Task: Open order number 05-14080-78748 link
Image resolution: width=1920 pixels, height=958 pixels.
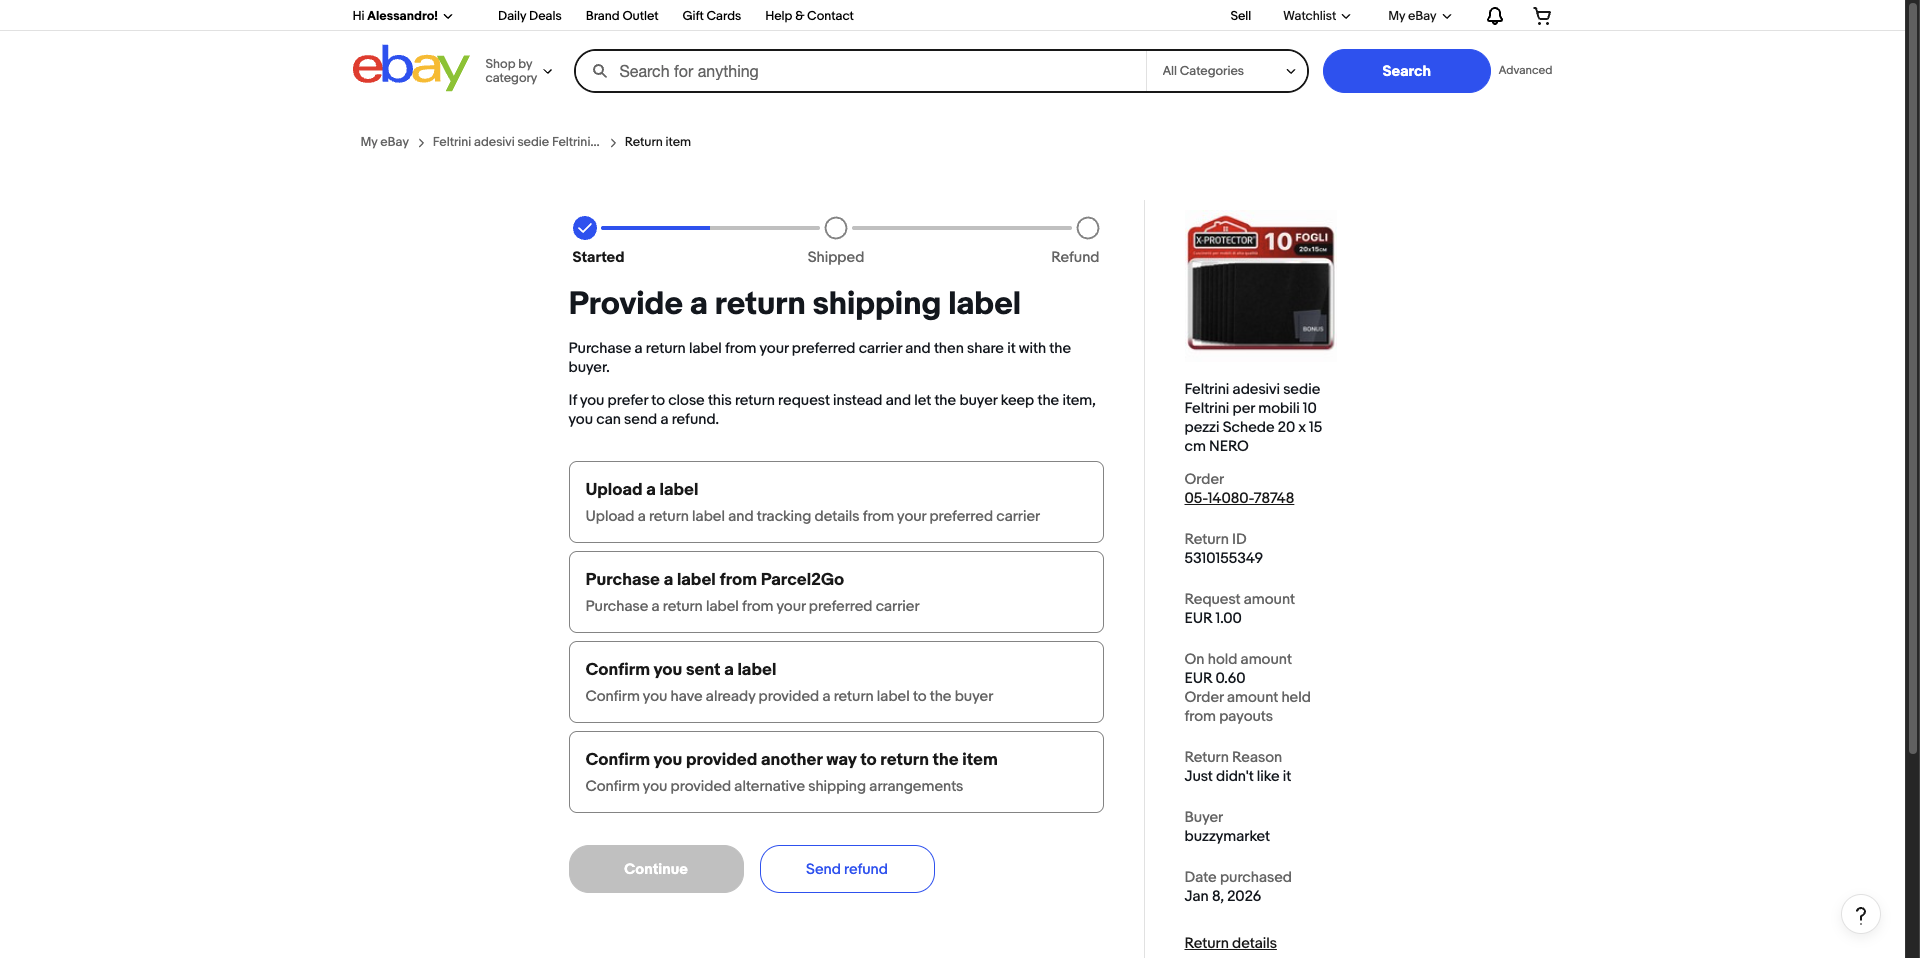Action: pos(1239,498)
